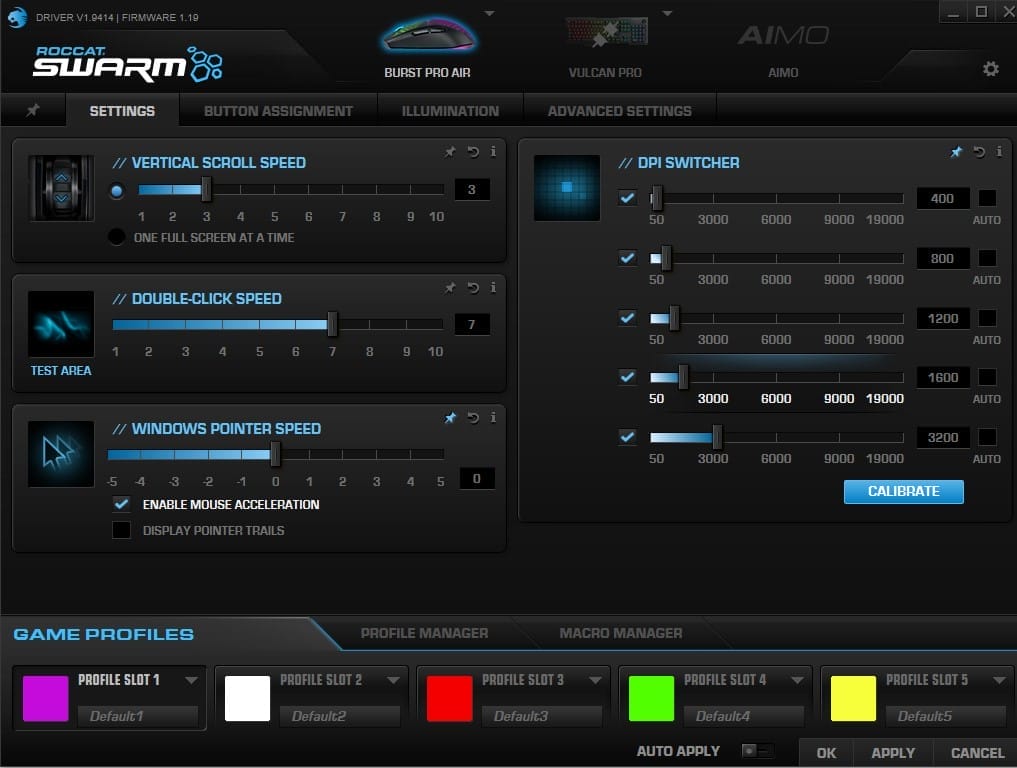This screenshot has width=1017, height=768.
Task: Open the Illumination tab
Action: 450,111
